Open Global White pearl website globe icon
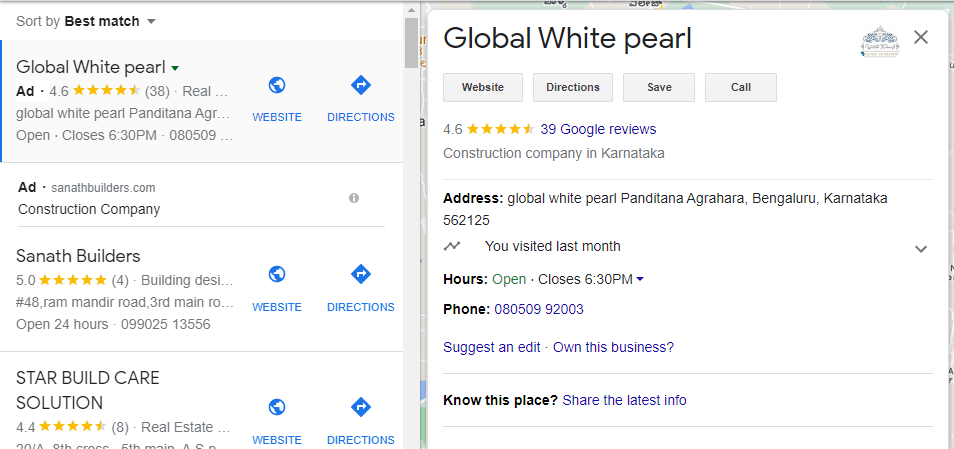The height and width of the screenshot is (449, 954). coord(277,85)
